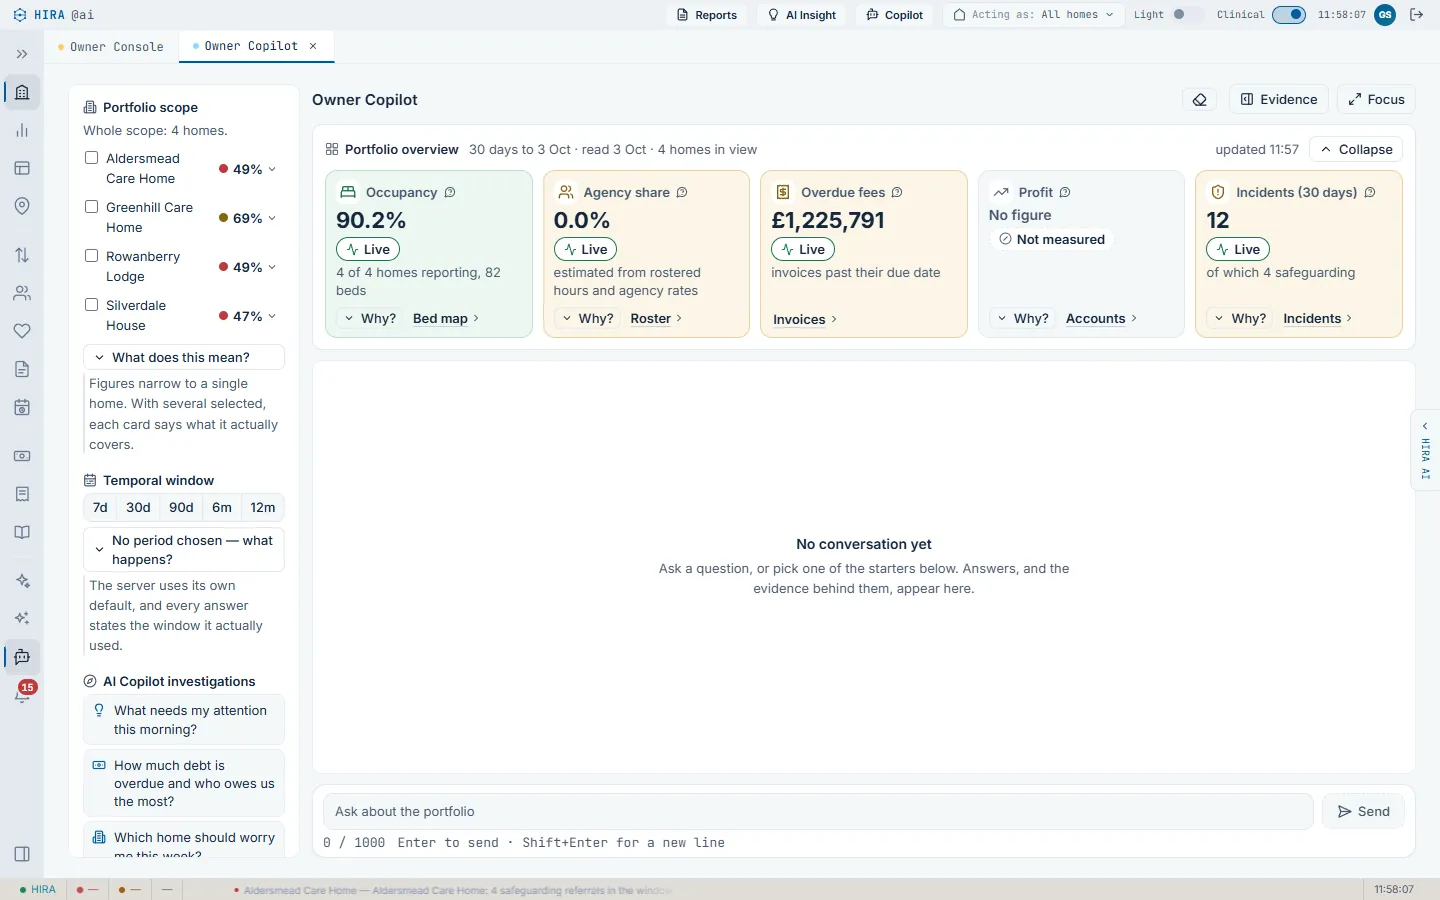1440x900 pixels.
Task: Click the Evidence button
Action: click(1279, 100)
